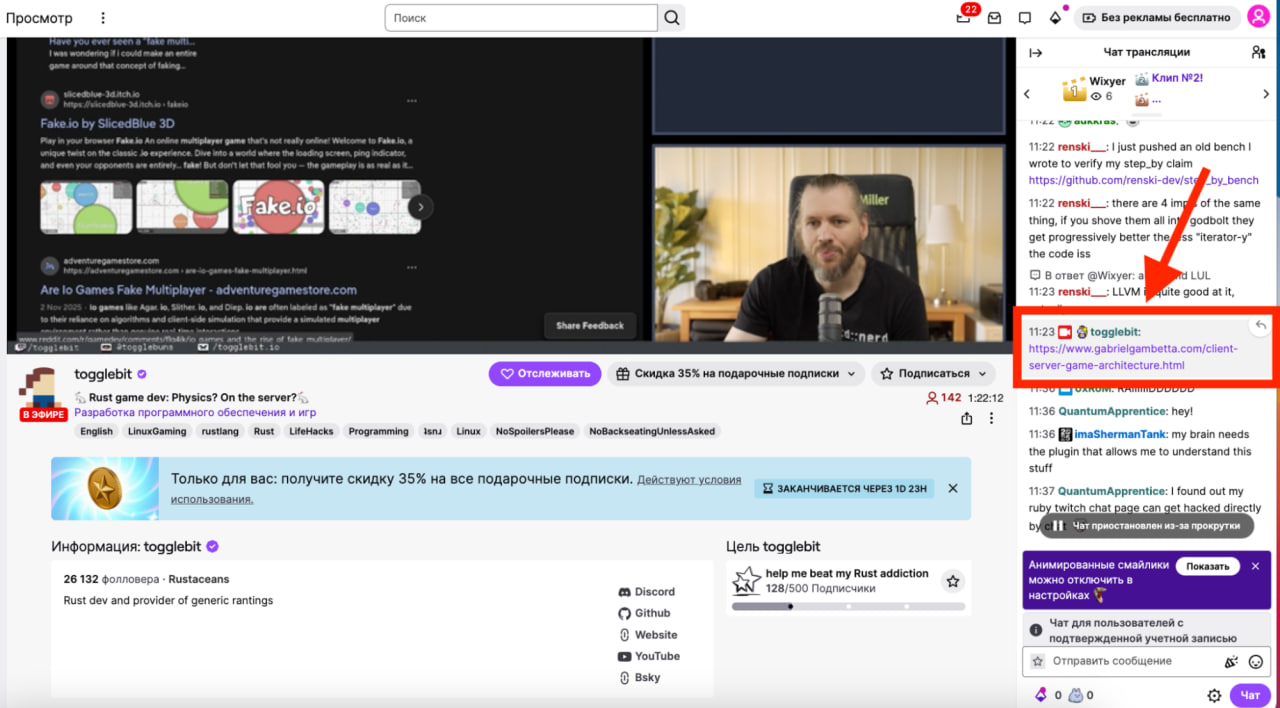Click the streamer webcam video
Screen dimensions: 1280x708
click(x=828, y=245)
